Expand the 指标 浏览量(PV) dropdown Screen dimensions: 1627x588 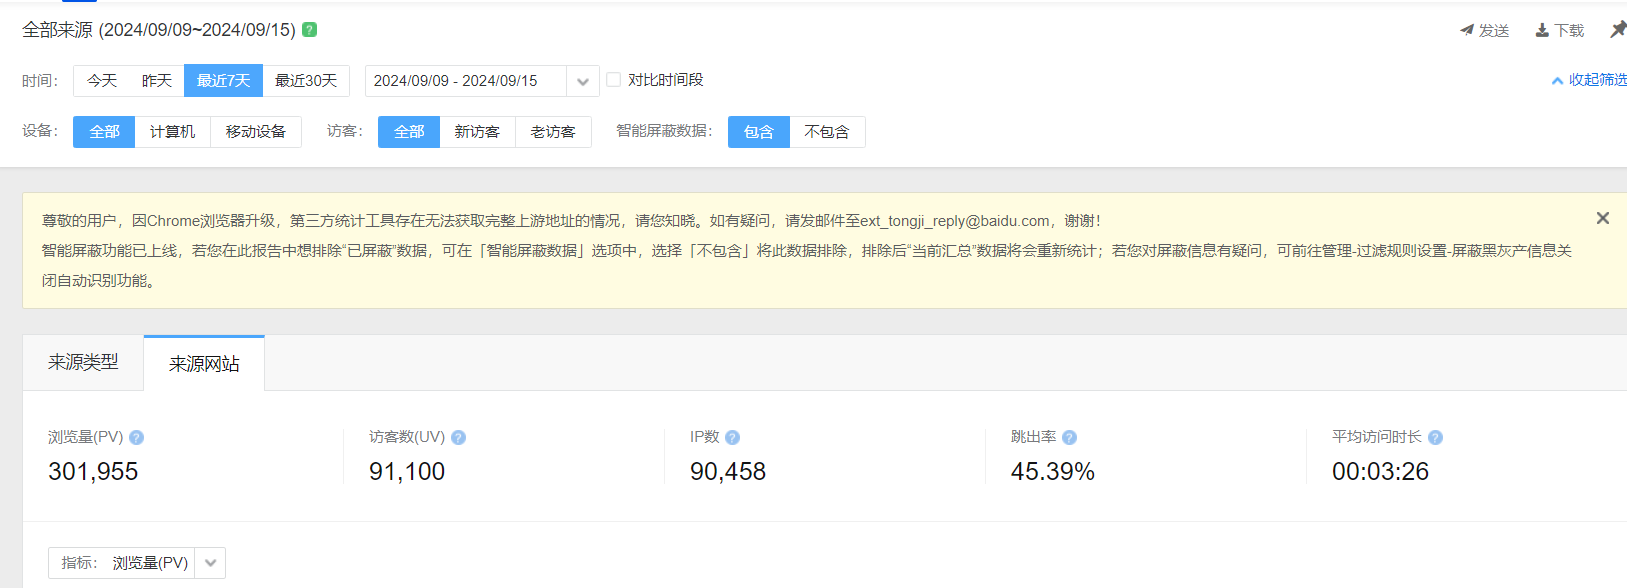(210, 563)
